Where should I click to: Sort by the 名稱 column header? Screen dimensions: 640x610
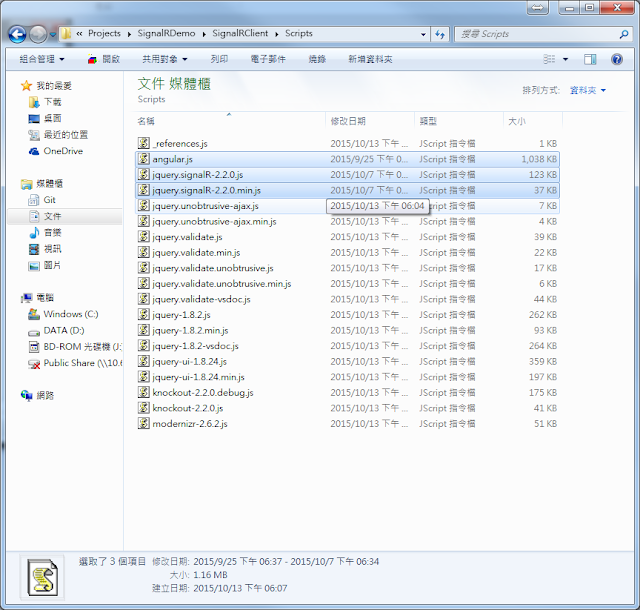click(230, 121)
